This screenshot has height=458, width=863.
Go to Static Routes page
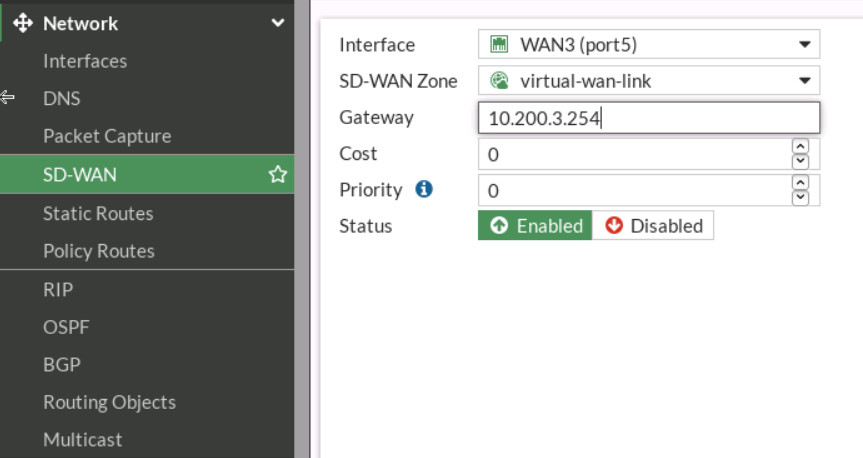click(x=98, y=213)
